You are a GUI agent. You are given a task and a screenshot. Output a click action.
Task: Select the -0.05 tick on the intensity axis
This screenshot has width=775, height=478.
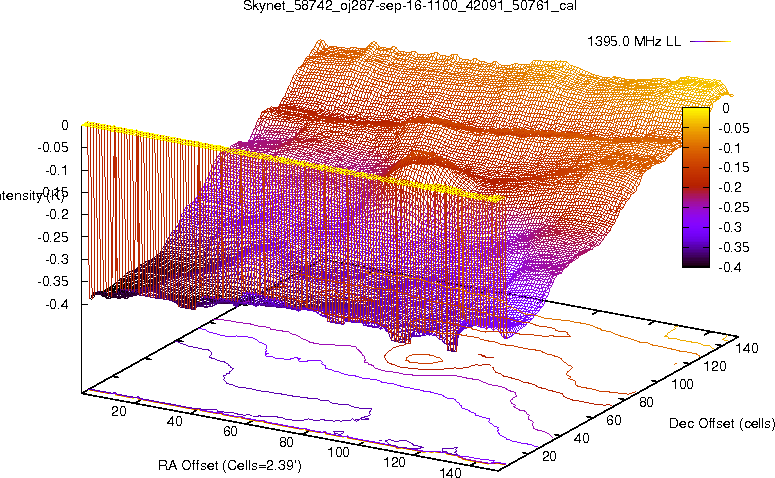click(53, 147)
